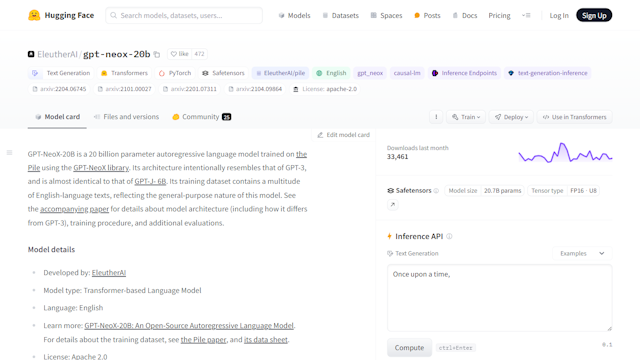
Task: Open the expanded navigation menu icon
Action: point(526,16)
